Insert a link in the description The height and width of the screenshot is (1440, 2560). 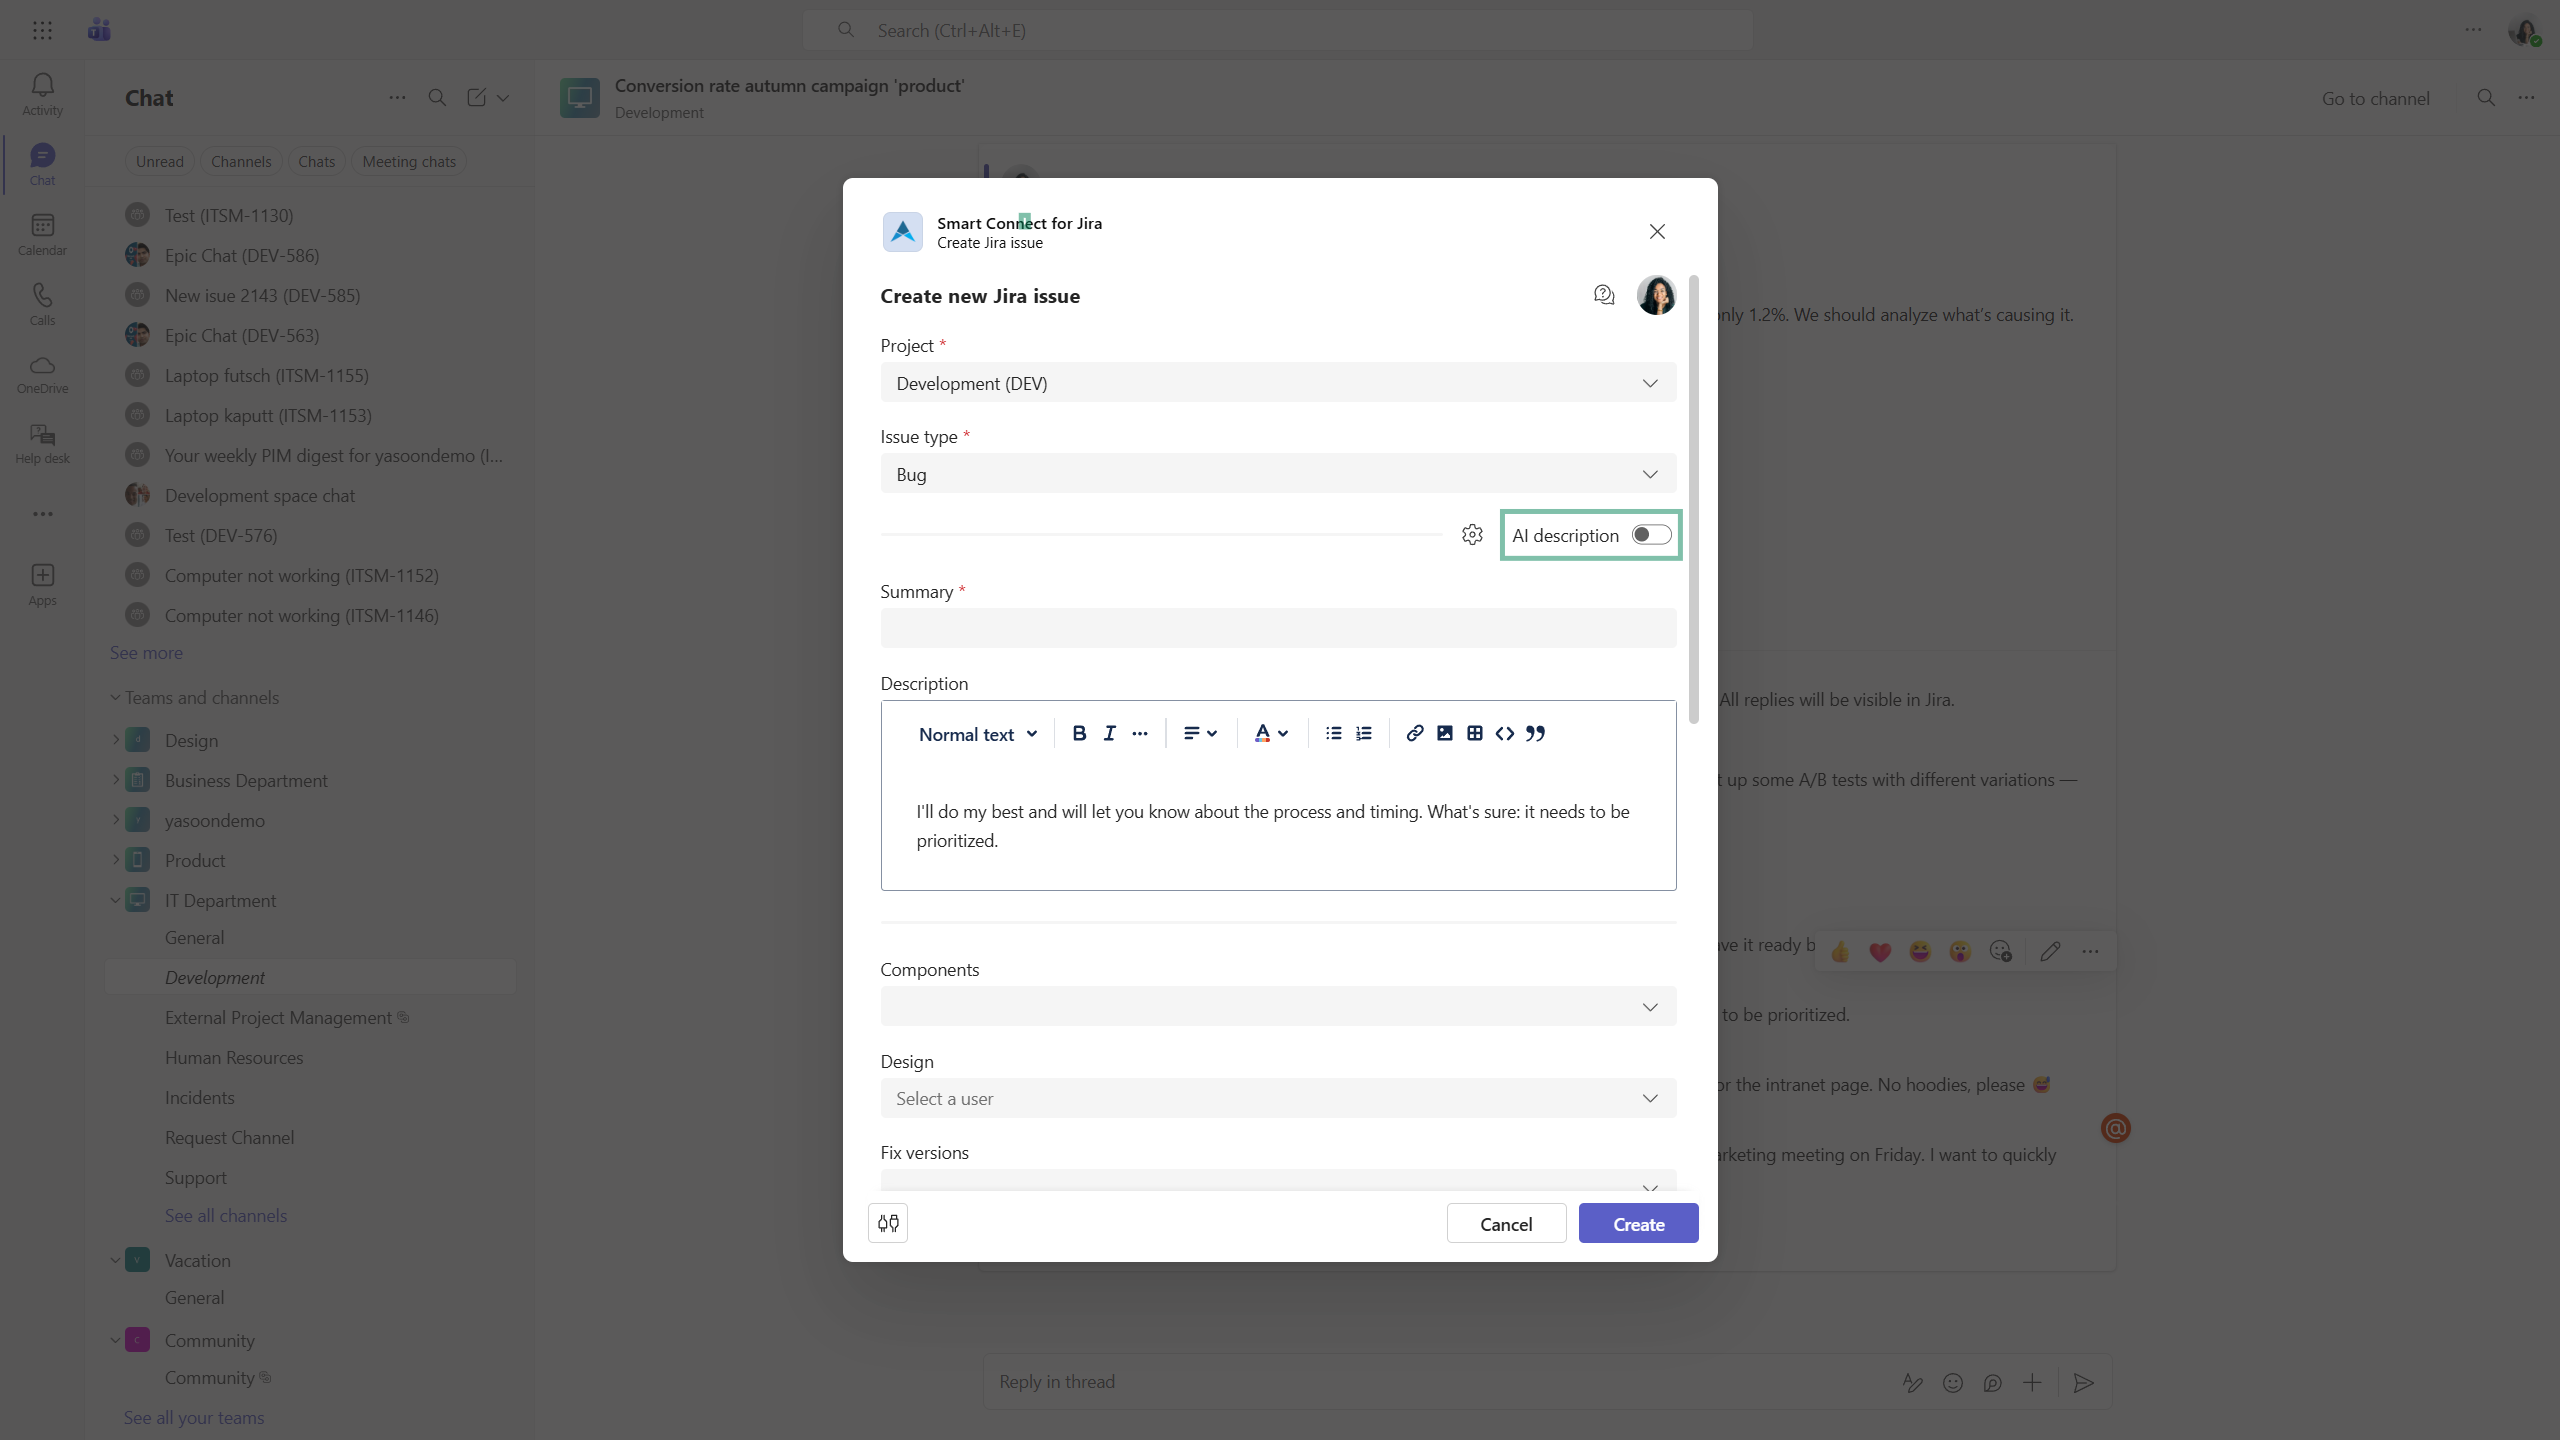pyautogui.click(x=1414, y=733)
